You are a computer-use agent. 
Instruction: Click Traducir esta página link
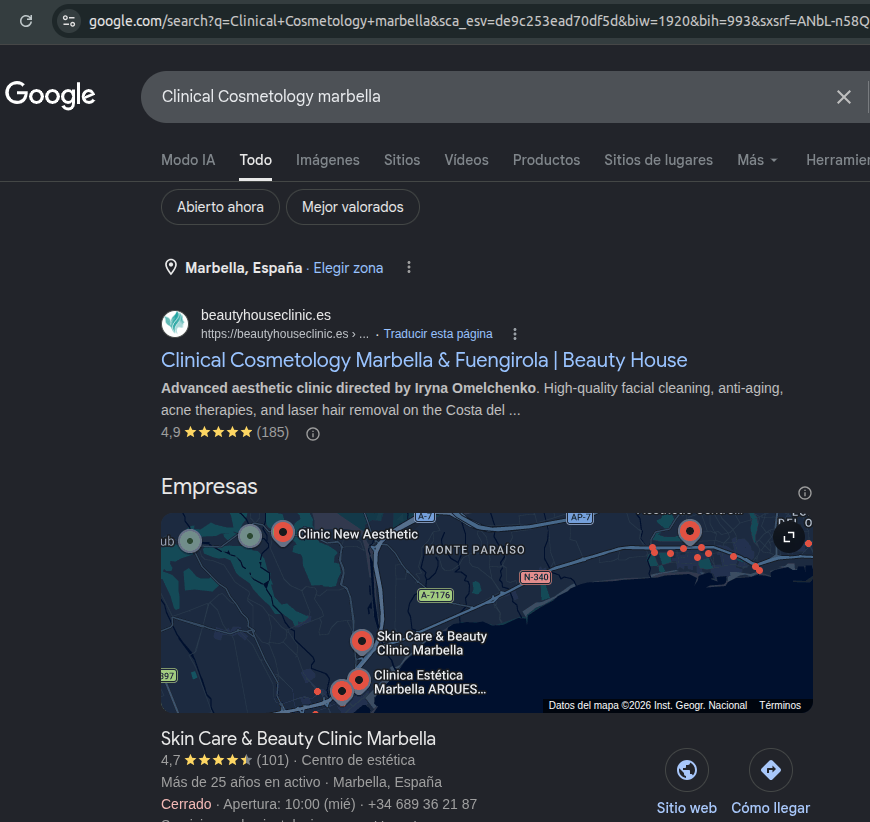(x=438, y=334)
